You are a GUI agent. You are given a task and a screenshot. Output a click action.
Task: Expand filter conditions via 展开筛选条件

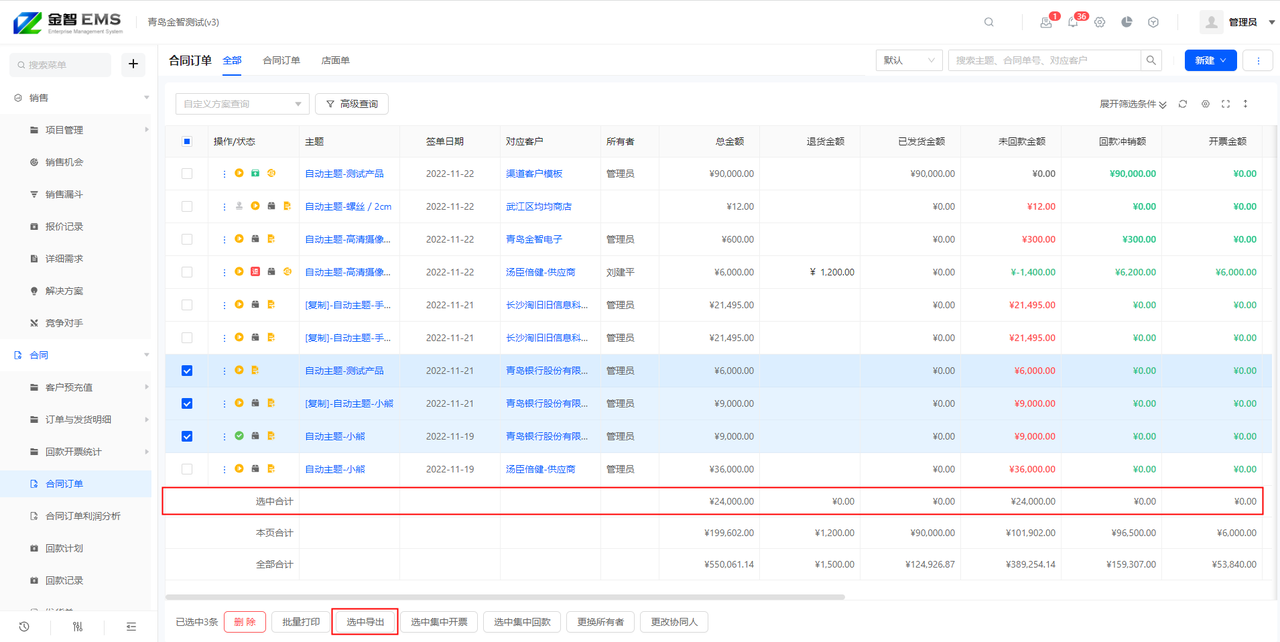pos(1133,104)
